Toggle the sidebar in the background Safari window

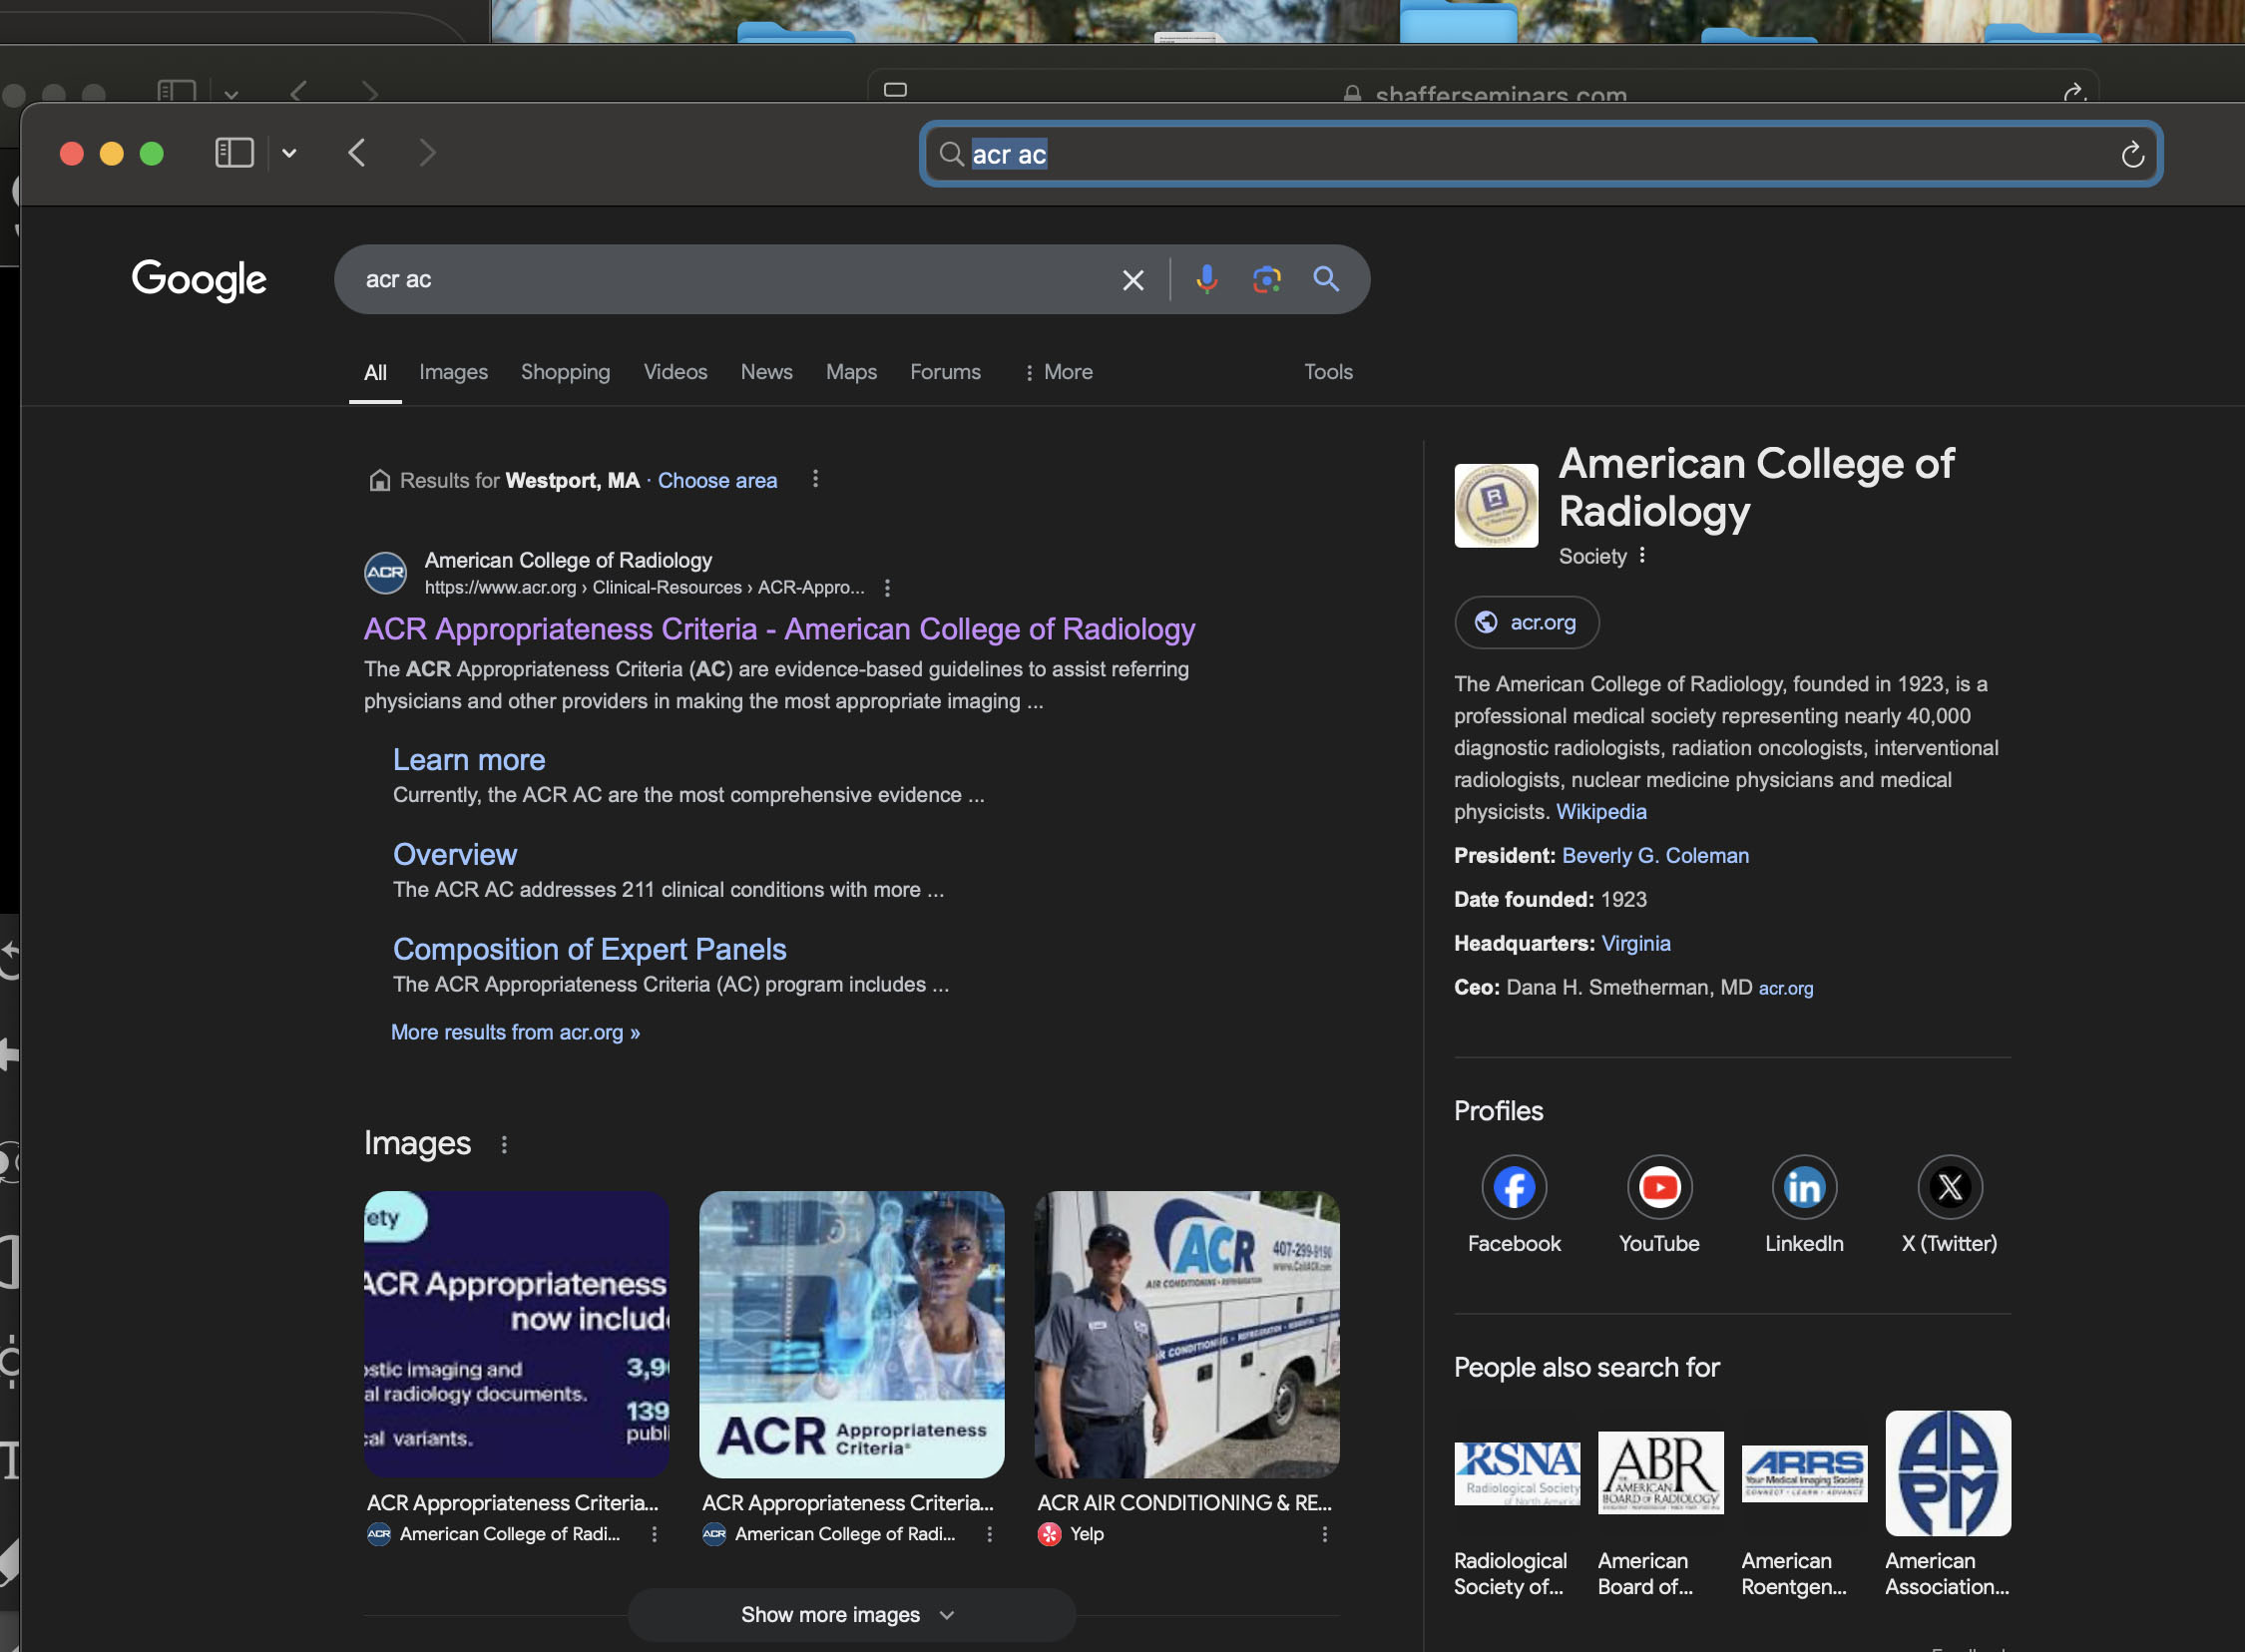(176, 91)
